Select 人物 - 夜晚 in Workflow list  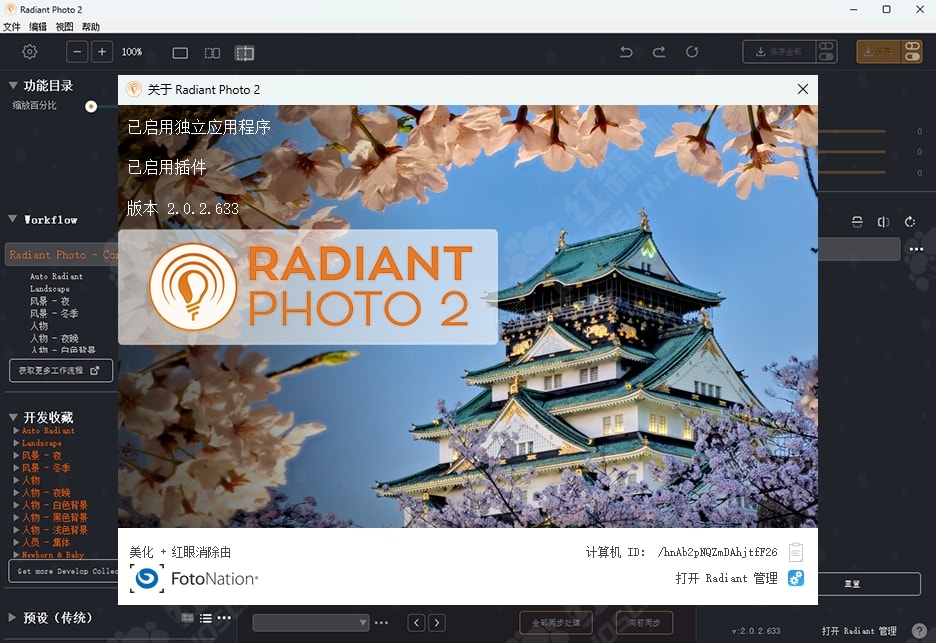54,338
